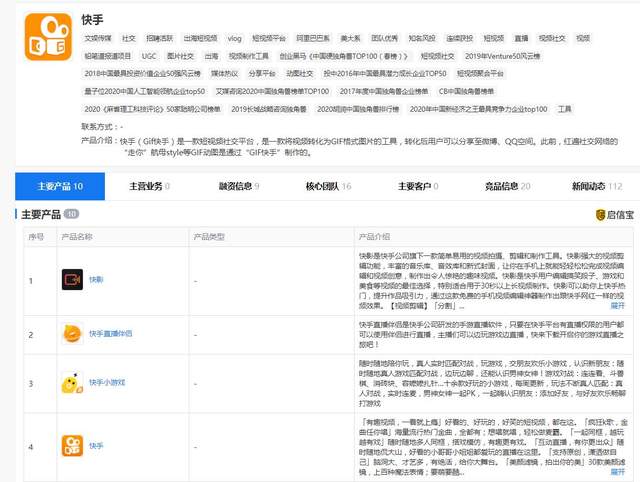Click the Kuaishou company logo at top
The height and width of the screenshot is (482, 640).
pyautogui.click(x=48, y=37)
